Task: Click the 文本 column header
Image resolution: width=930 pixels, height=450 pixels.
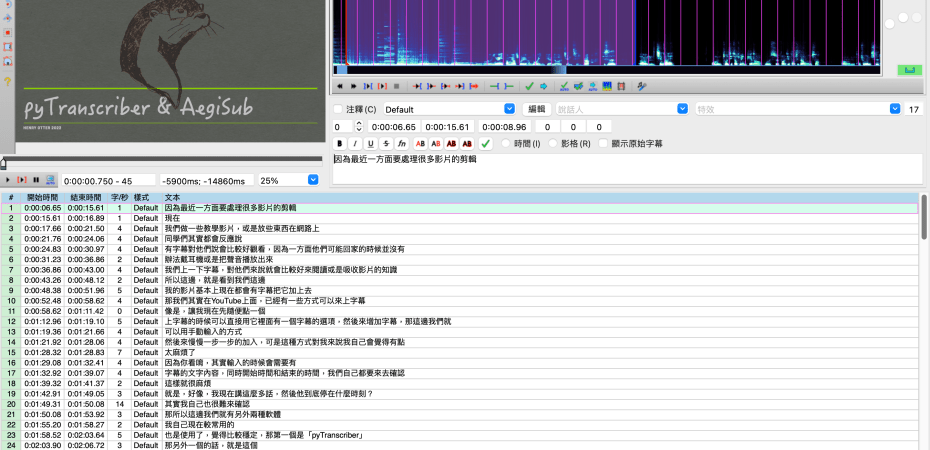Action: (x=172, y=198)
